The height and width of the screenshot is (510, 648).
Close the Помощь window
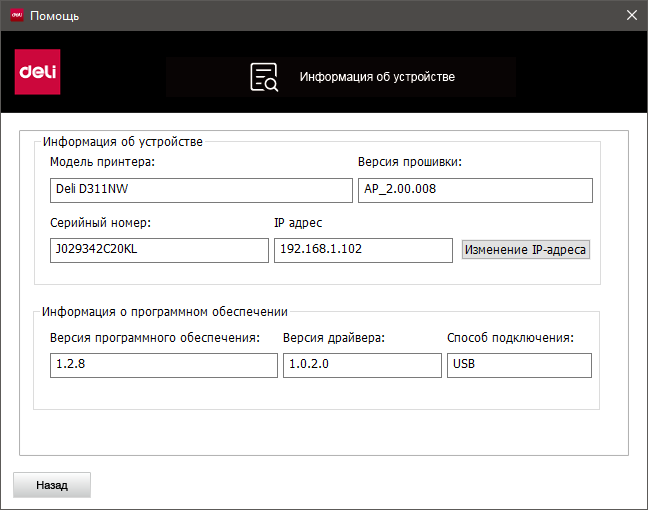point(631,15)
